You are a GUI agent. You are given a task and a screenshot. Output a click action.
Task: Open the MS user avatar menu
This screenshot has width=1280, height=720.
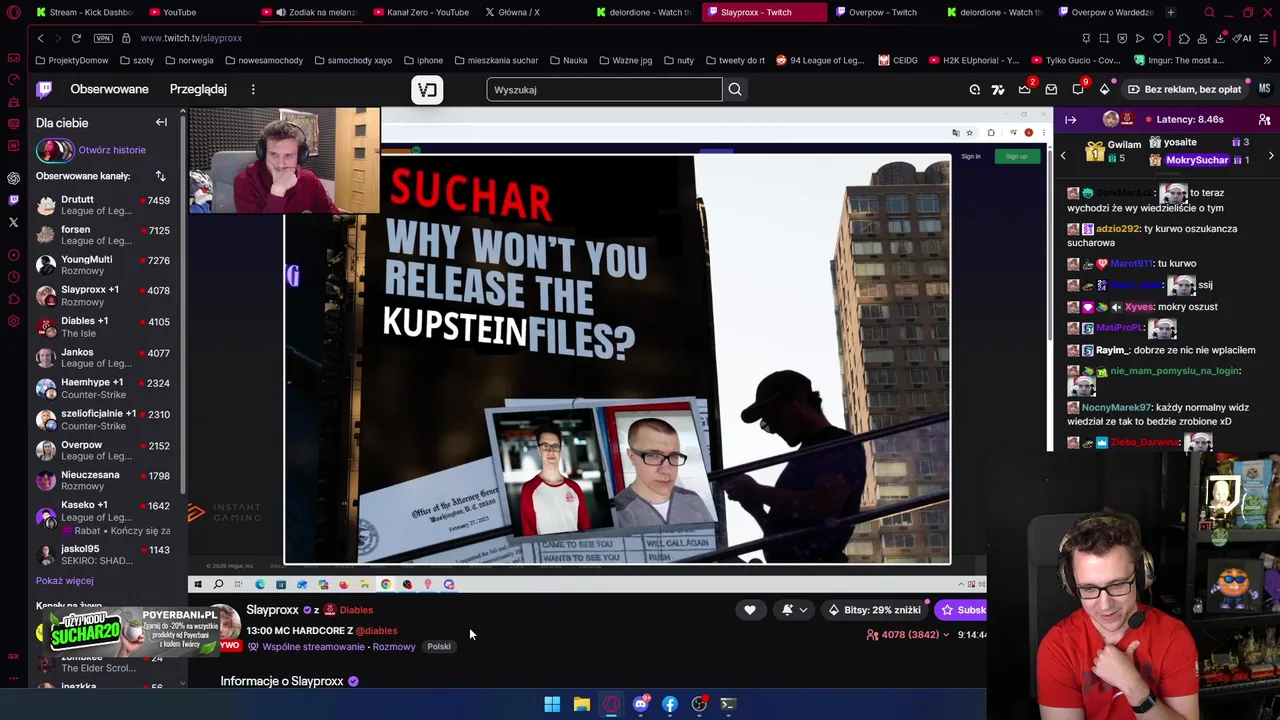(x=1264, y=89)
